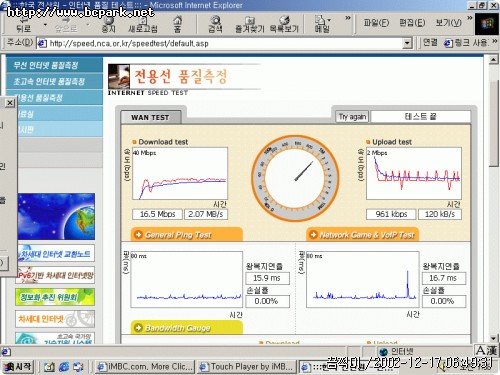Click the Upload test graph
Screen dimensions: 500x375
[414, 173]
